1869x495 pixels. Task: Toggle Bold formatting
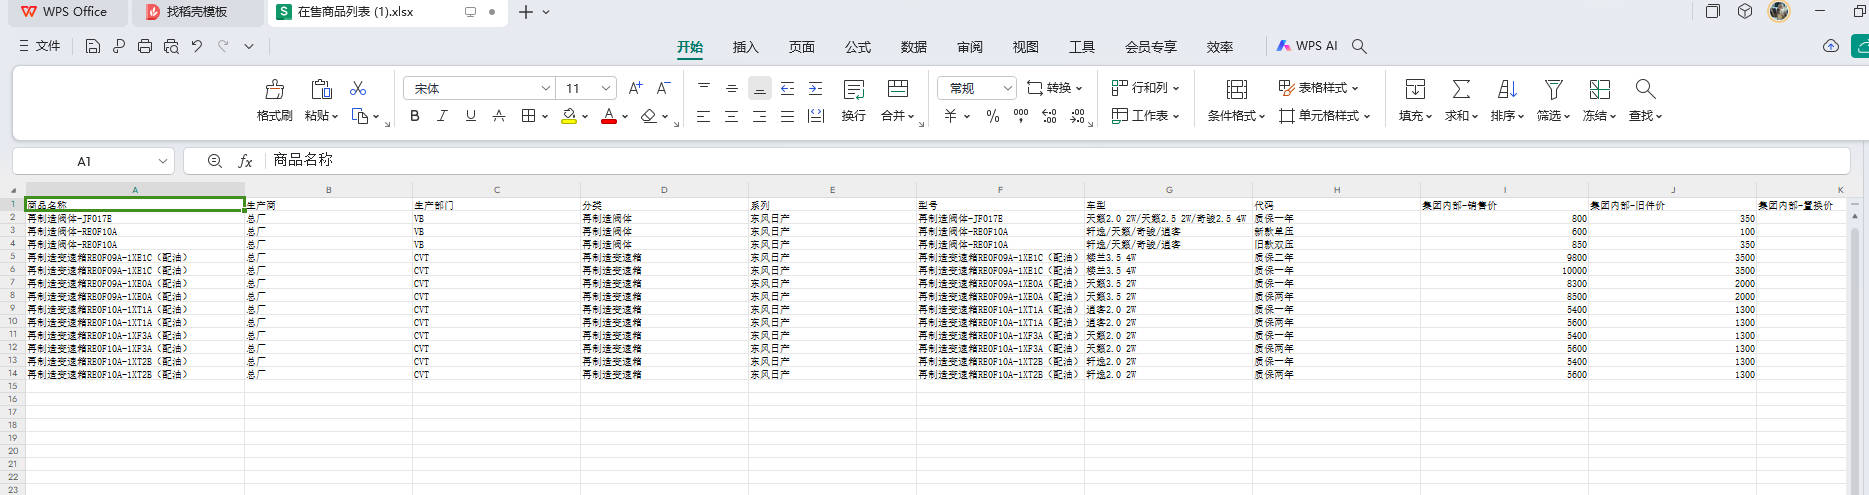(x=415, y=116)
